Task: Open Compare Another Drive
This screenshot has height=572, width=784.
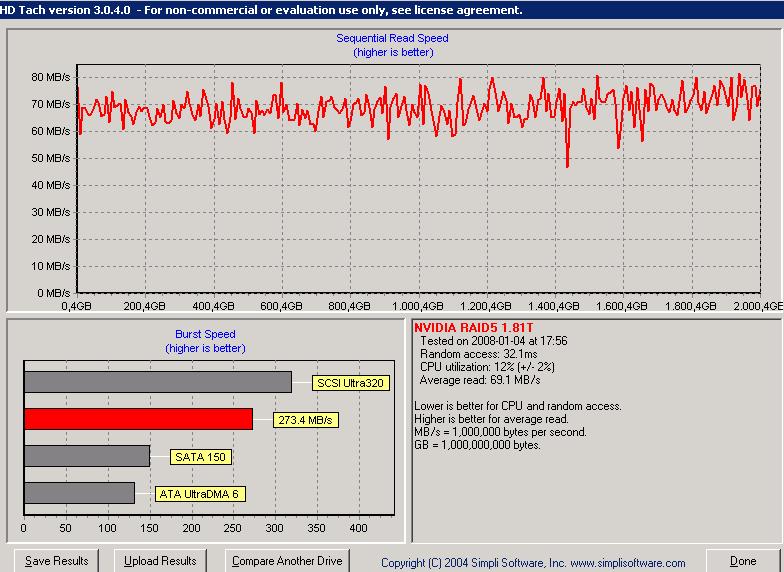Action: coord(287,561)
